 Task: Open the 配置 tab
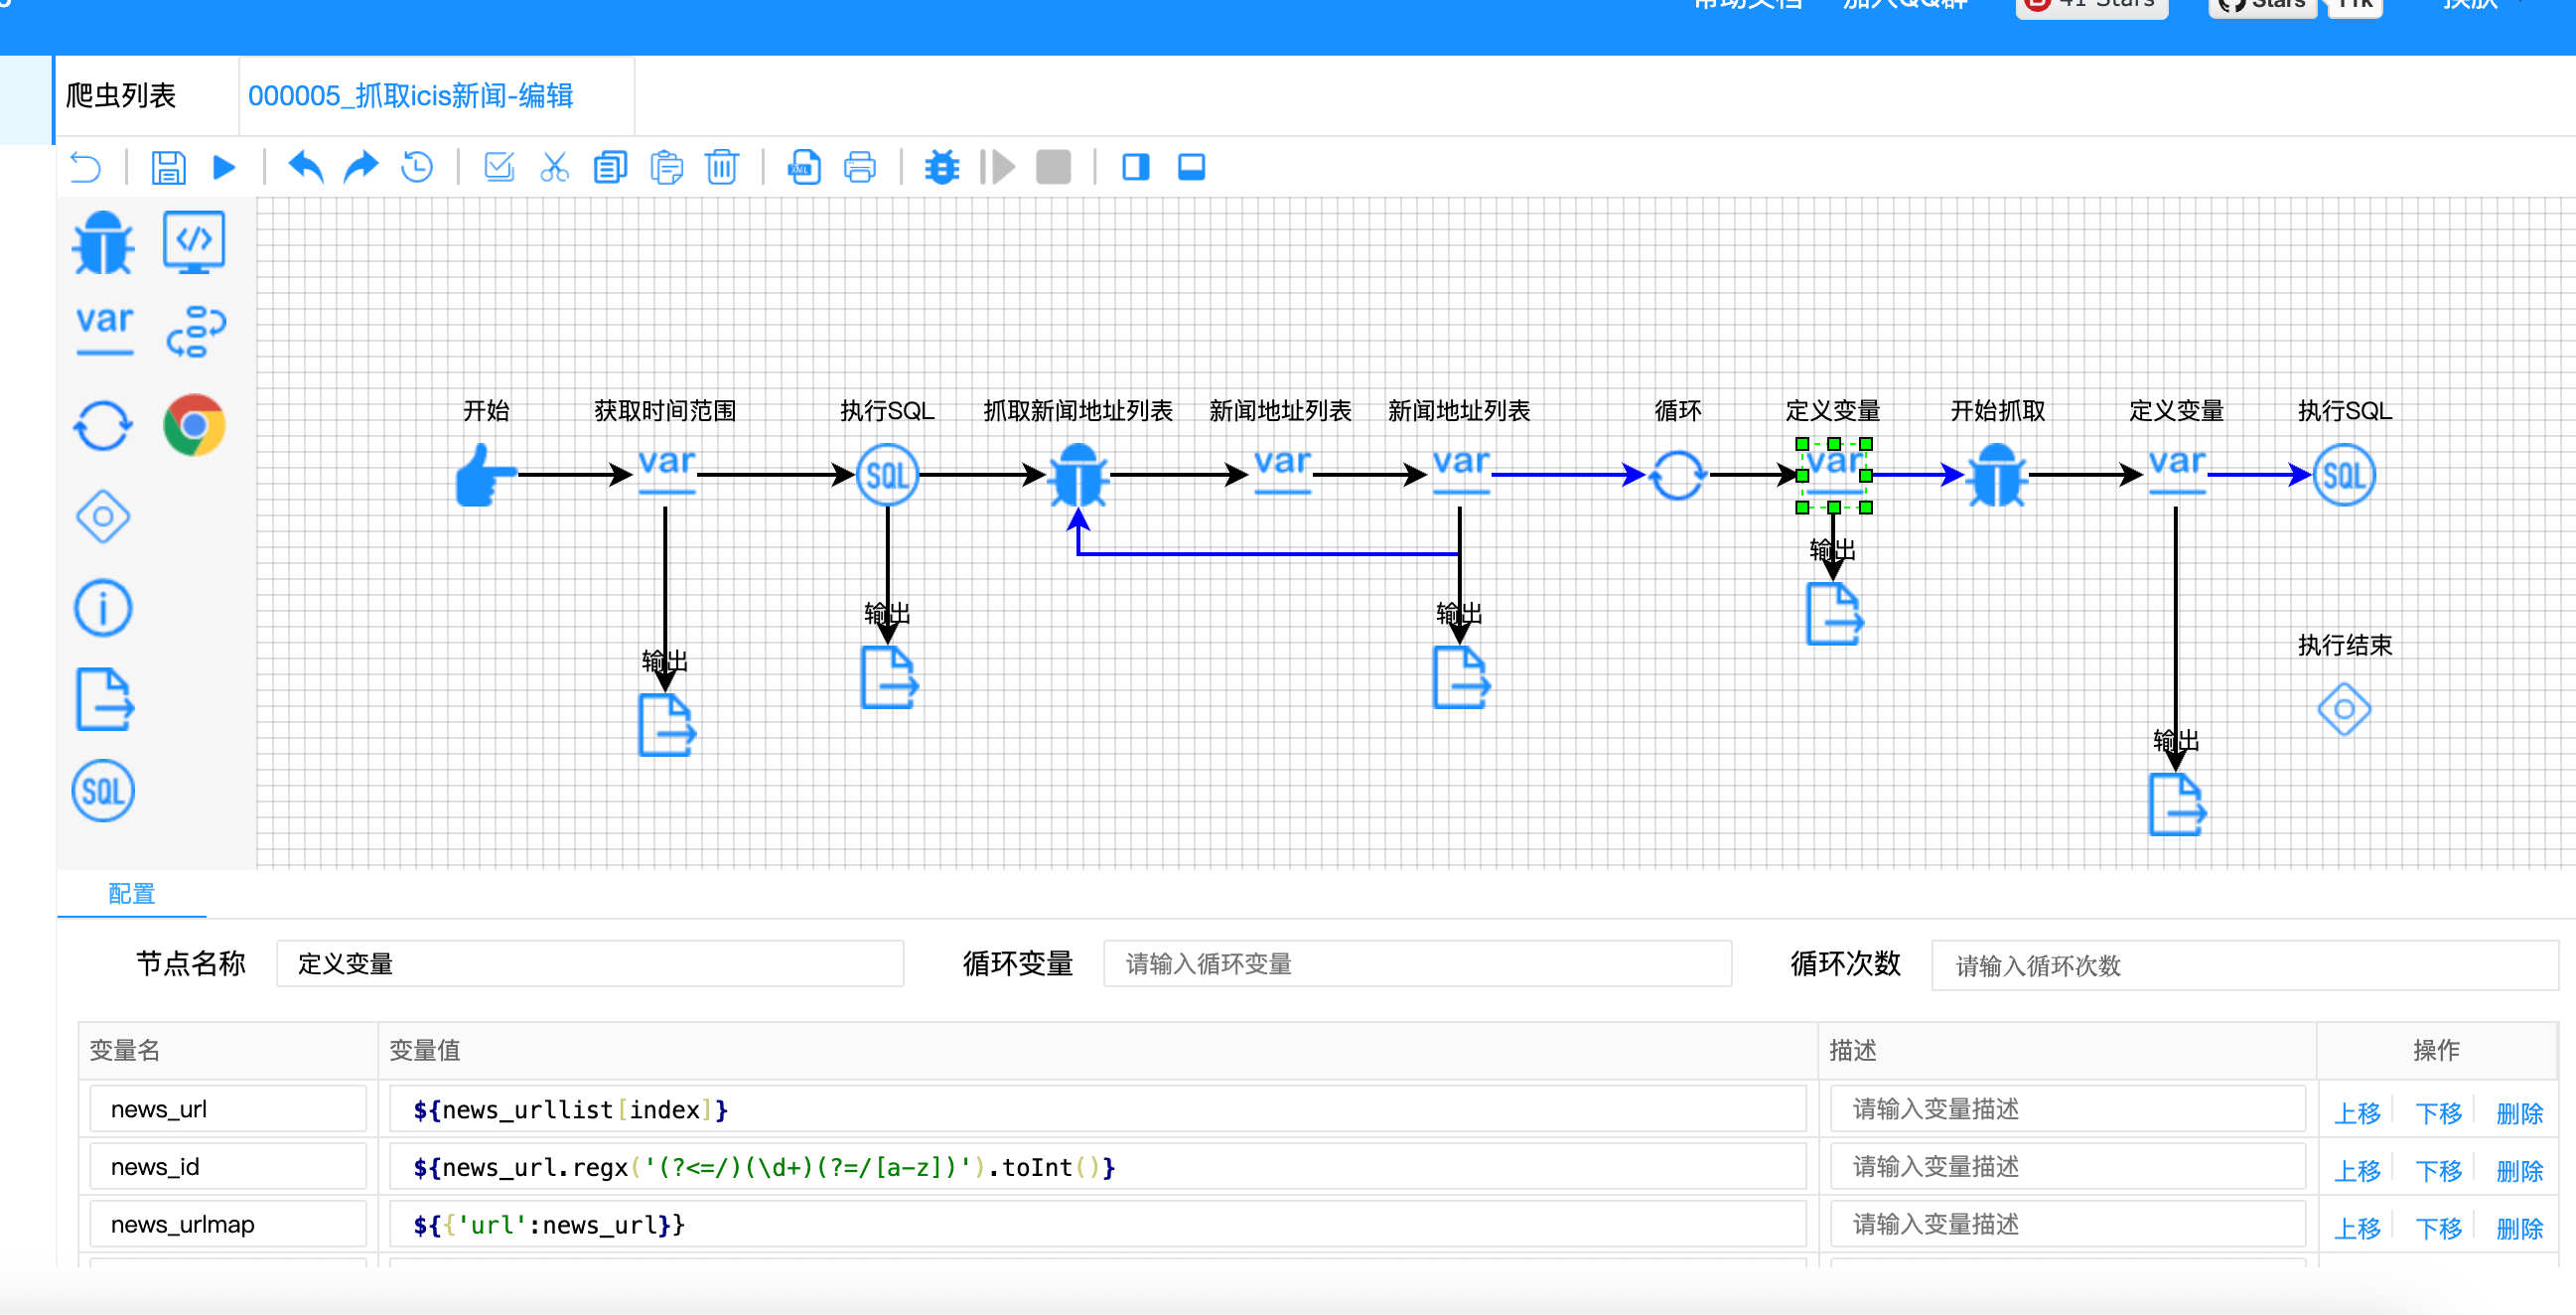click(131, 894)
